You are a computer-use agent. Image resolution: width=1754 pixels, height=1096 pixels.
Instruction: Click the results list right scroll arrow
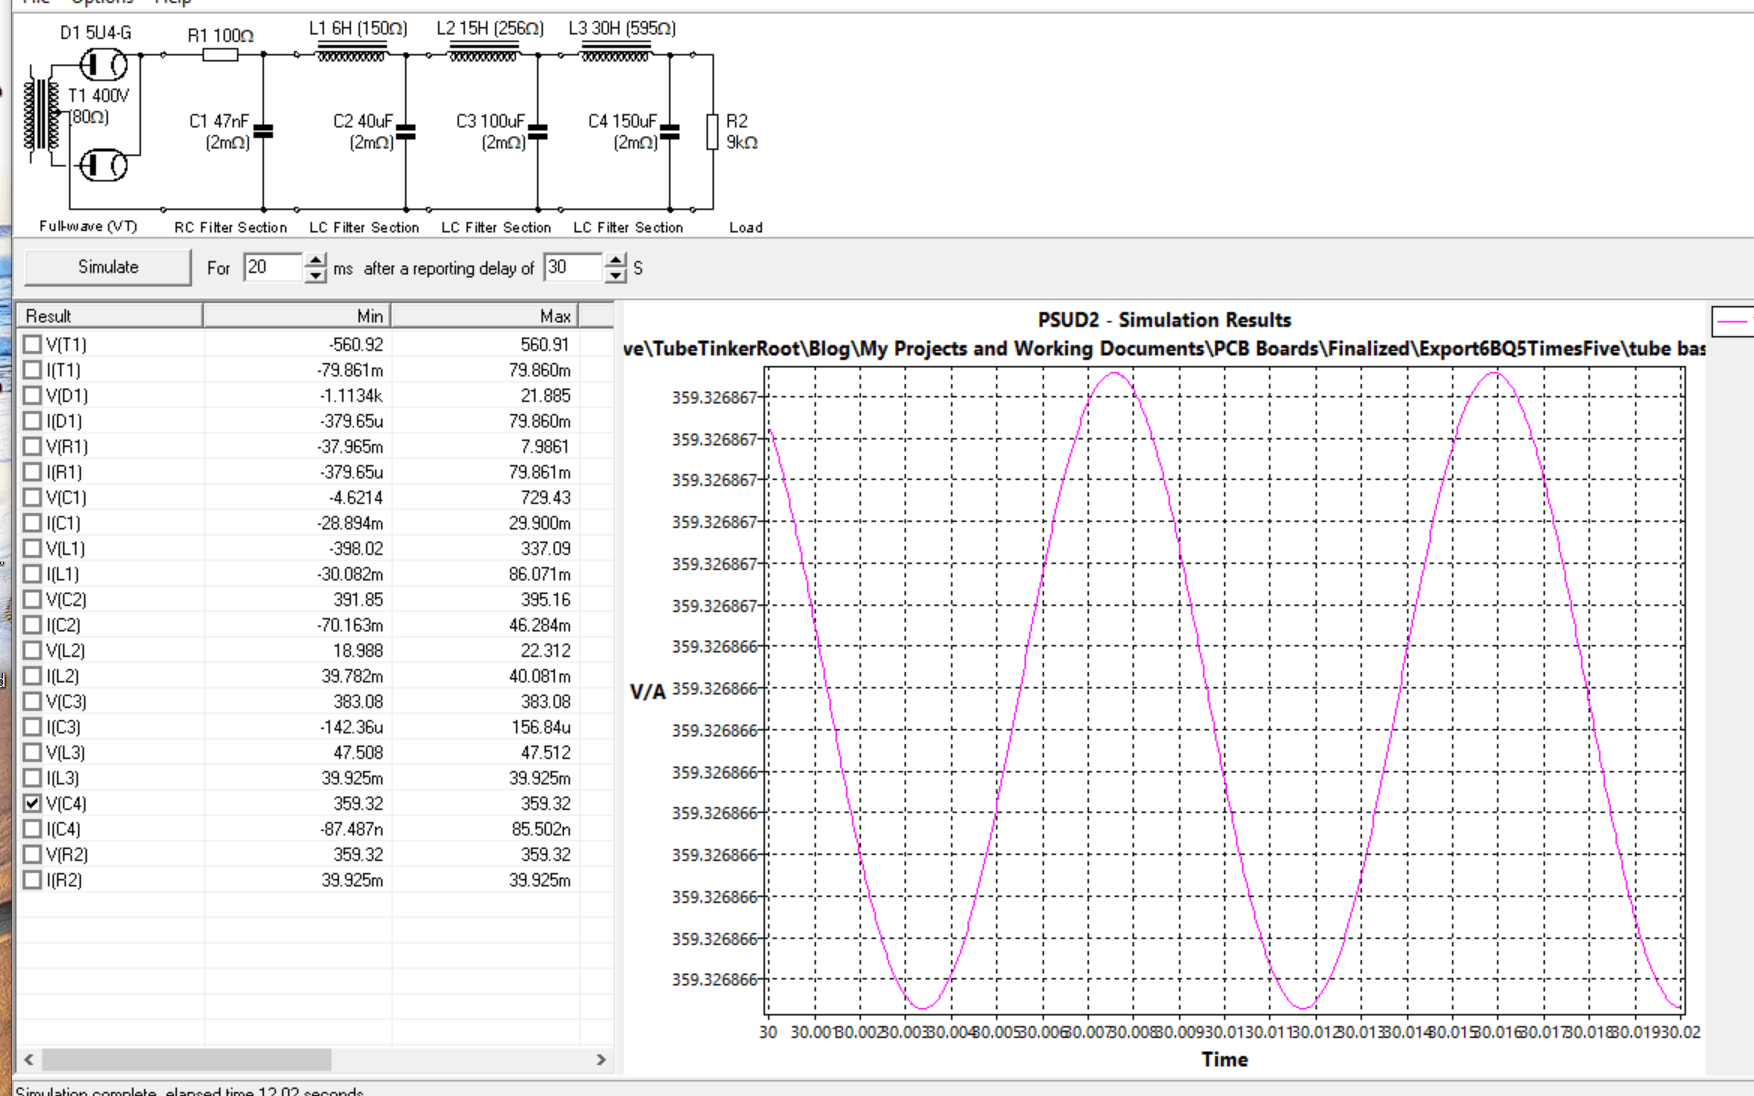pyautogui.click(x=601, y=1059)
